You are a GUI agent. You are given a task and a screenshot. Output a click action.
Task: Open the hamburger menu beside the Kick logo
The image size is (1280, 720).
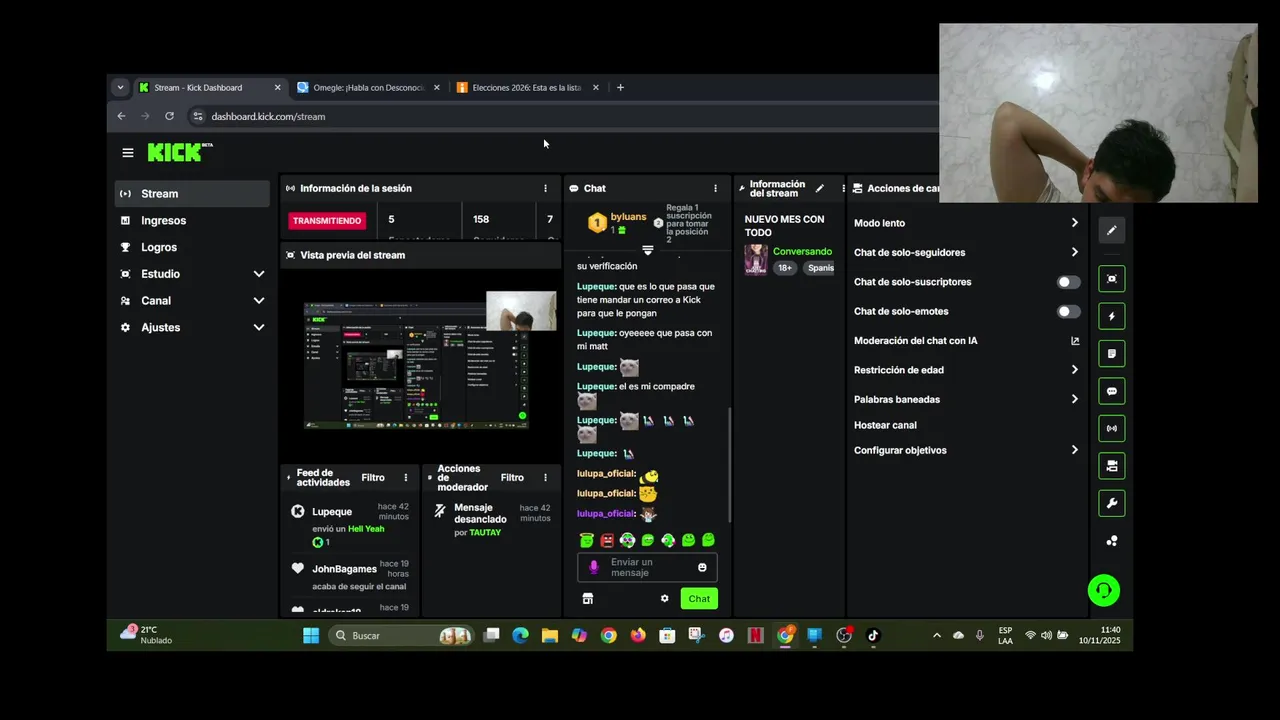pos(128,153)
